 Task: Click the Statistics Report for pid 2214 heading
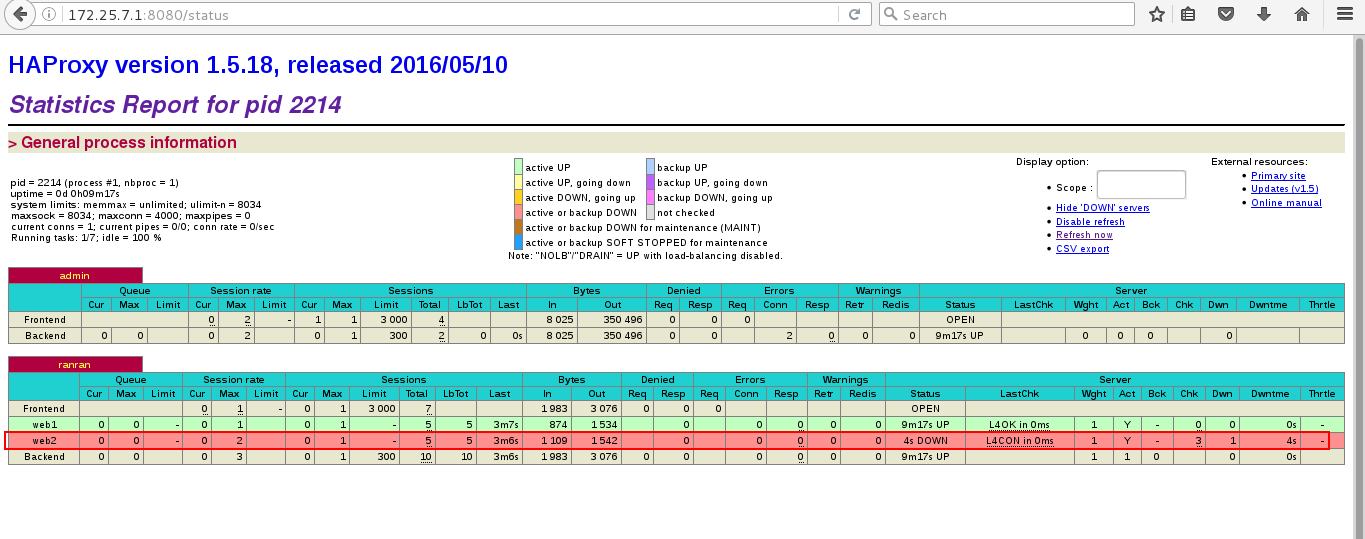pos(175,104)
